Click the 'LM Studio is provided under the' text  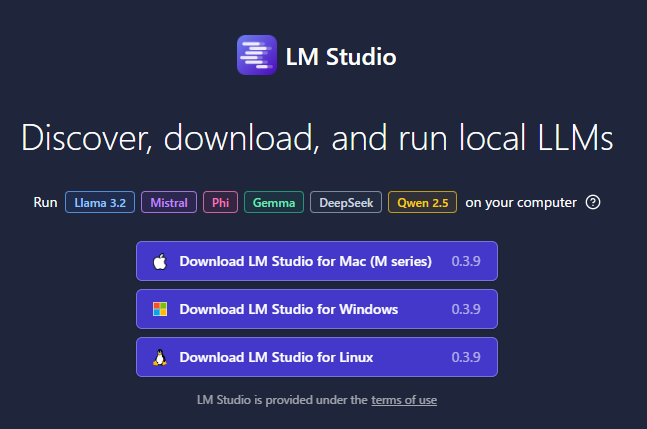tap(282, 400)
